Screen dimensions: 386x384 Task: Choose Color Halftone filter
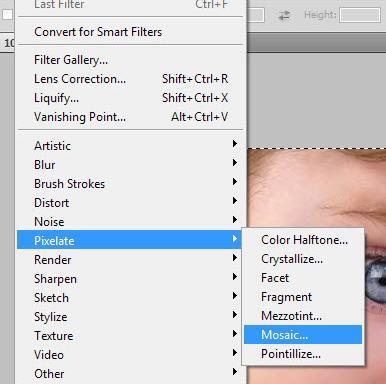click(x=303, y=240)
